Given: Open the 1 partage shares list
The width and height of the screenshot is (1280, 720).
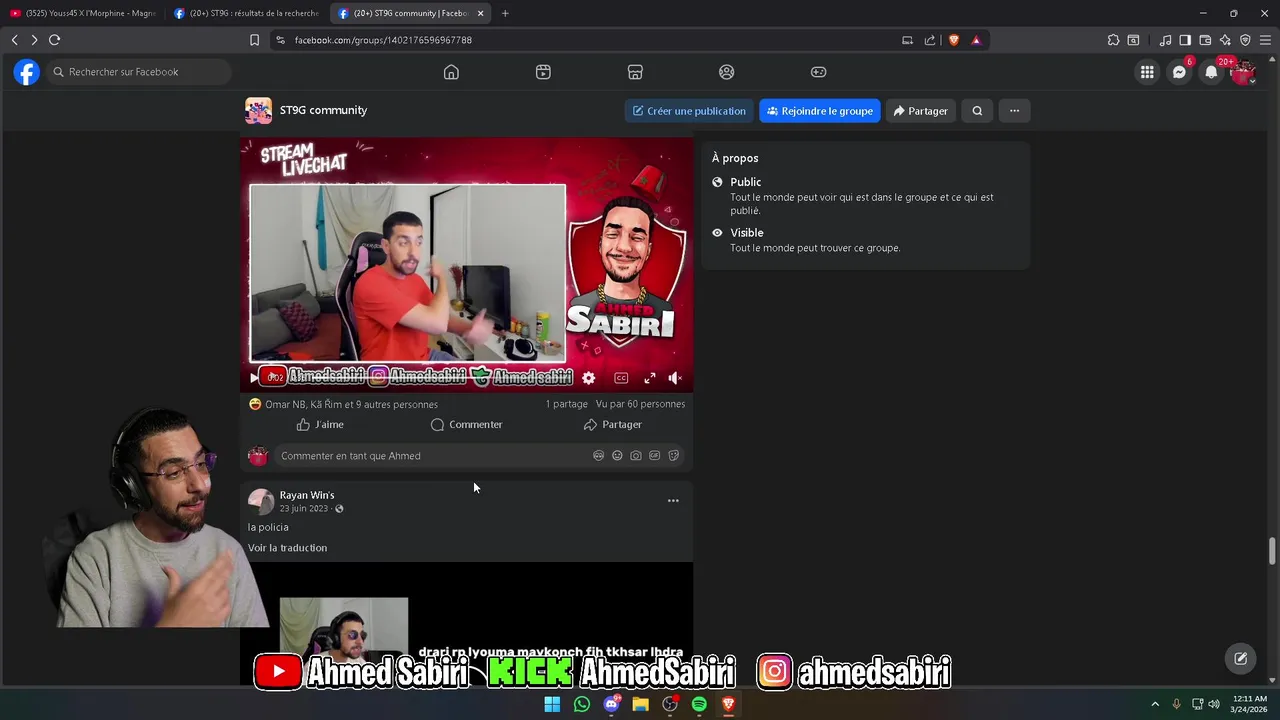Looking at the screenshot, I should (566, 404).
